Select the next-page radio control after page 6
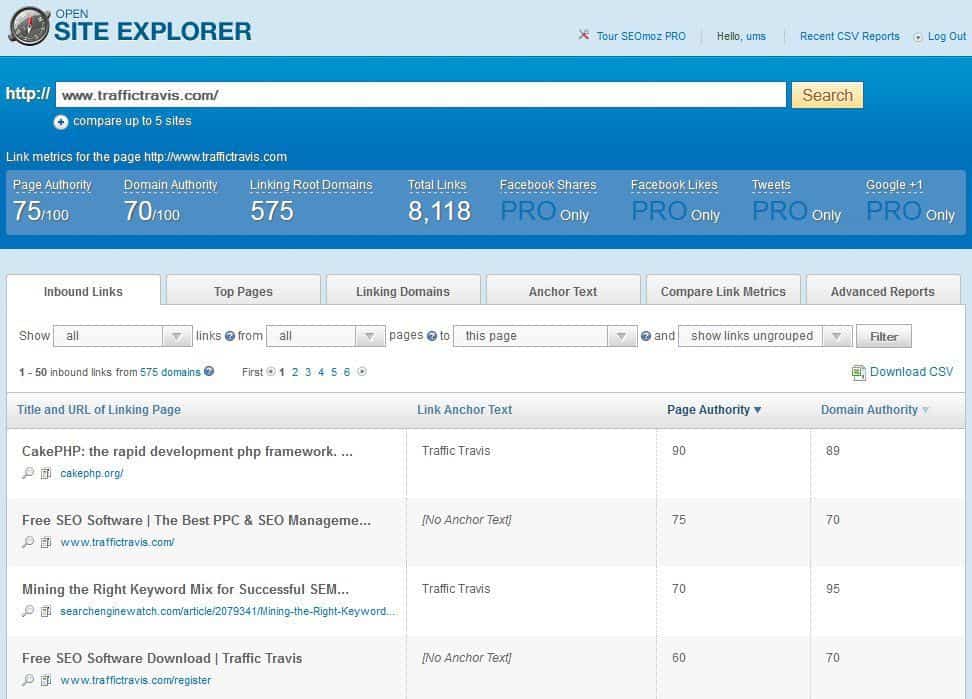 click(x=362, y=372)
